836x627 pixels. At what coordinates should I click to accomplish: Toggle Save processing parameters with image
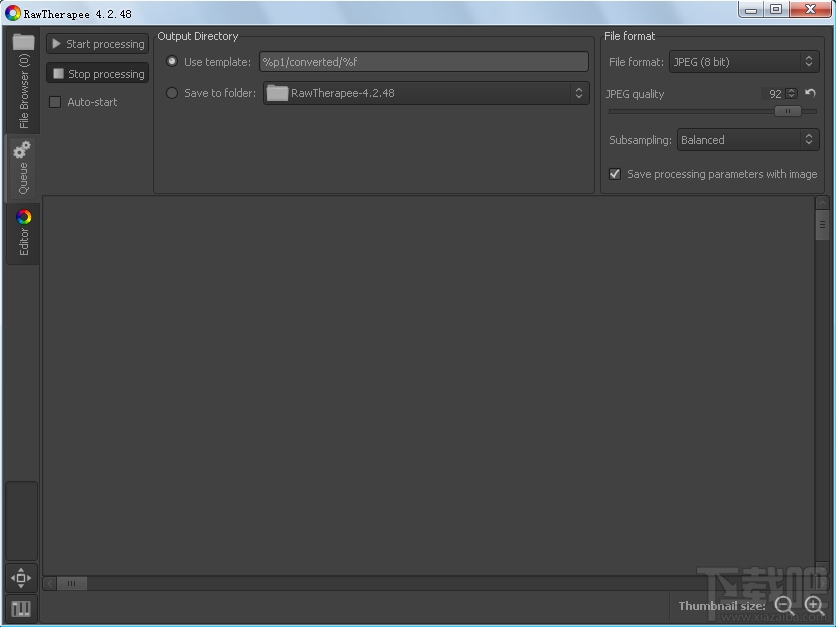pyautogui.click(x=615, y=174)
